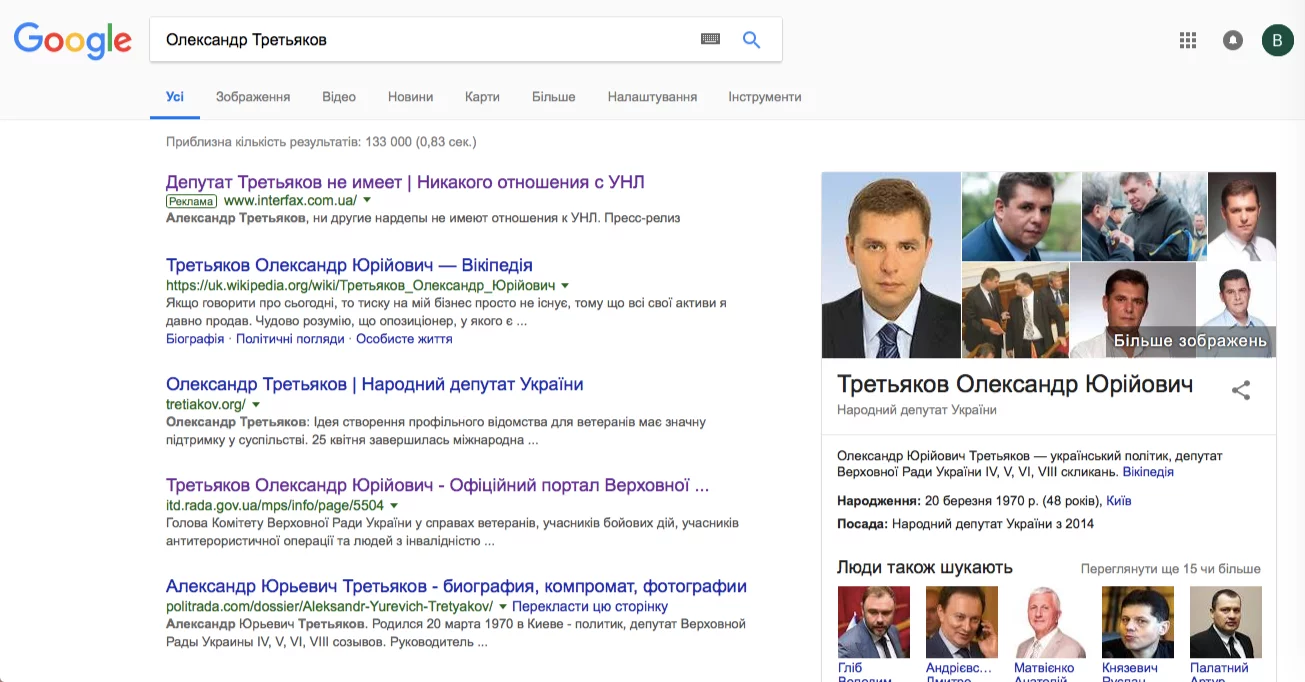Viewport: 1305px width, 682px height.
Task: Click the blue search magnifier icon
Action: point(751,40)
